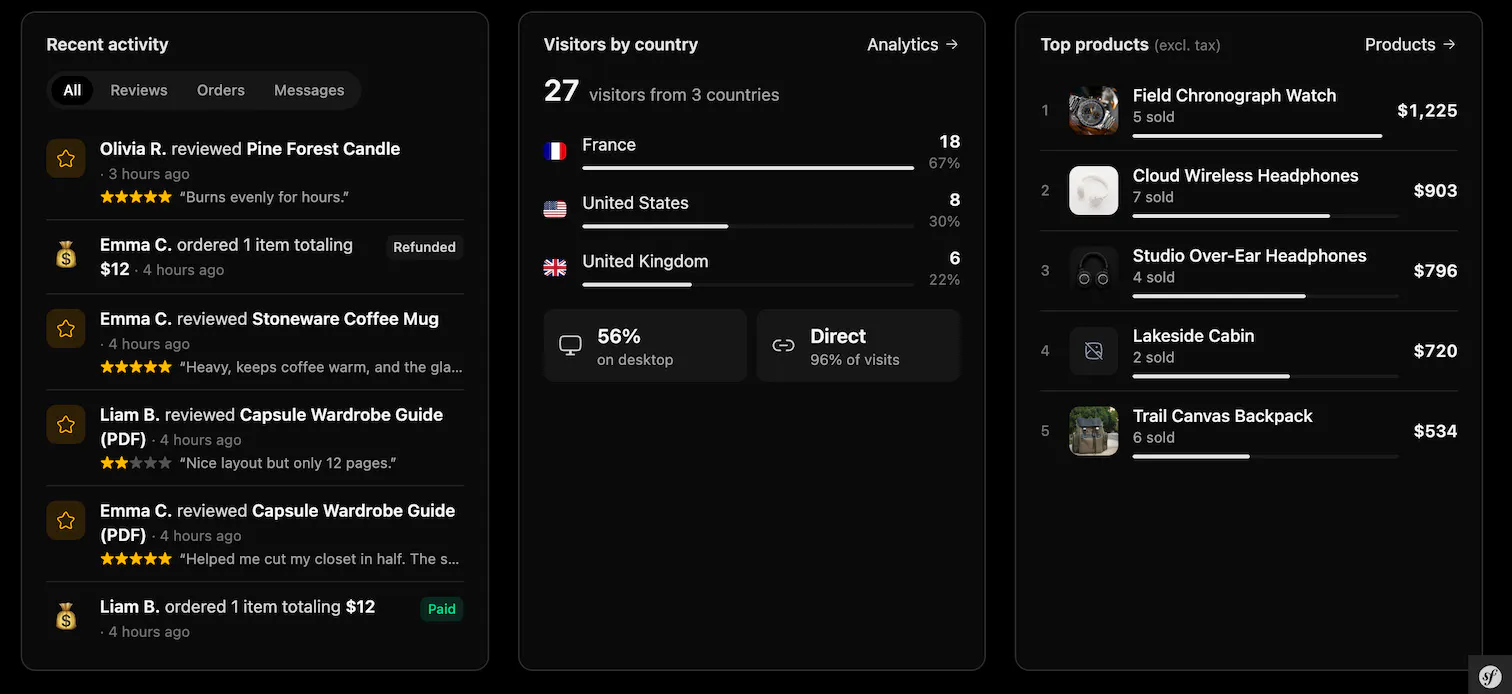Click the money bag icon for Emma C. order

[x=66, y=255]
